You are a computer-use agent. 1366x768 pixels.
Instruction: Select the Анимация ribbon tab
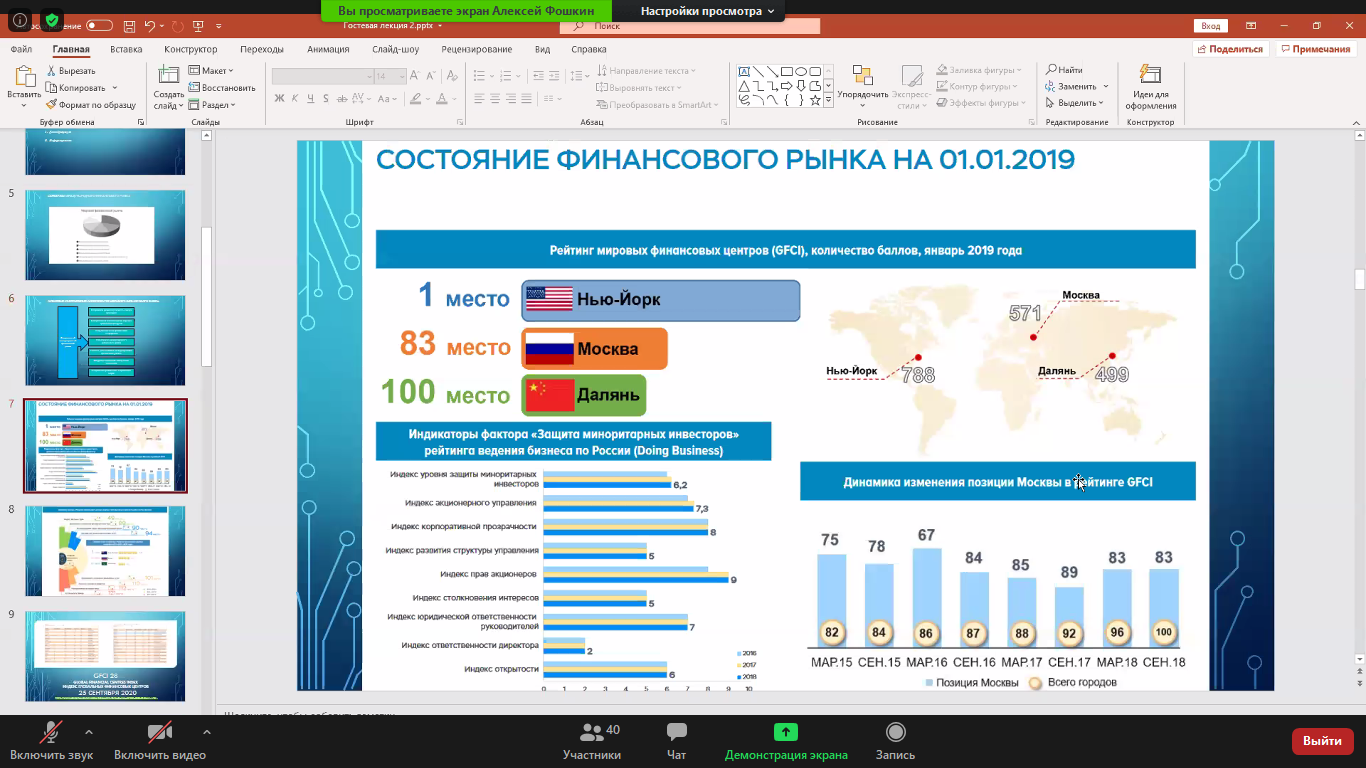(329, 49)
